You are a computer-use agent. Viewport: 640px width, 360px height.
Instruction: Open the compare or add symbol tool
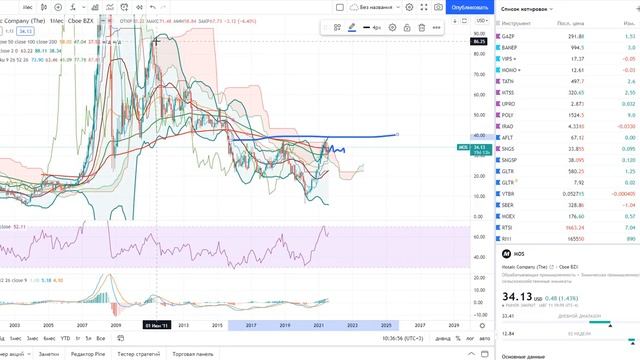pos(58,7)
